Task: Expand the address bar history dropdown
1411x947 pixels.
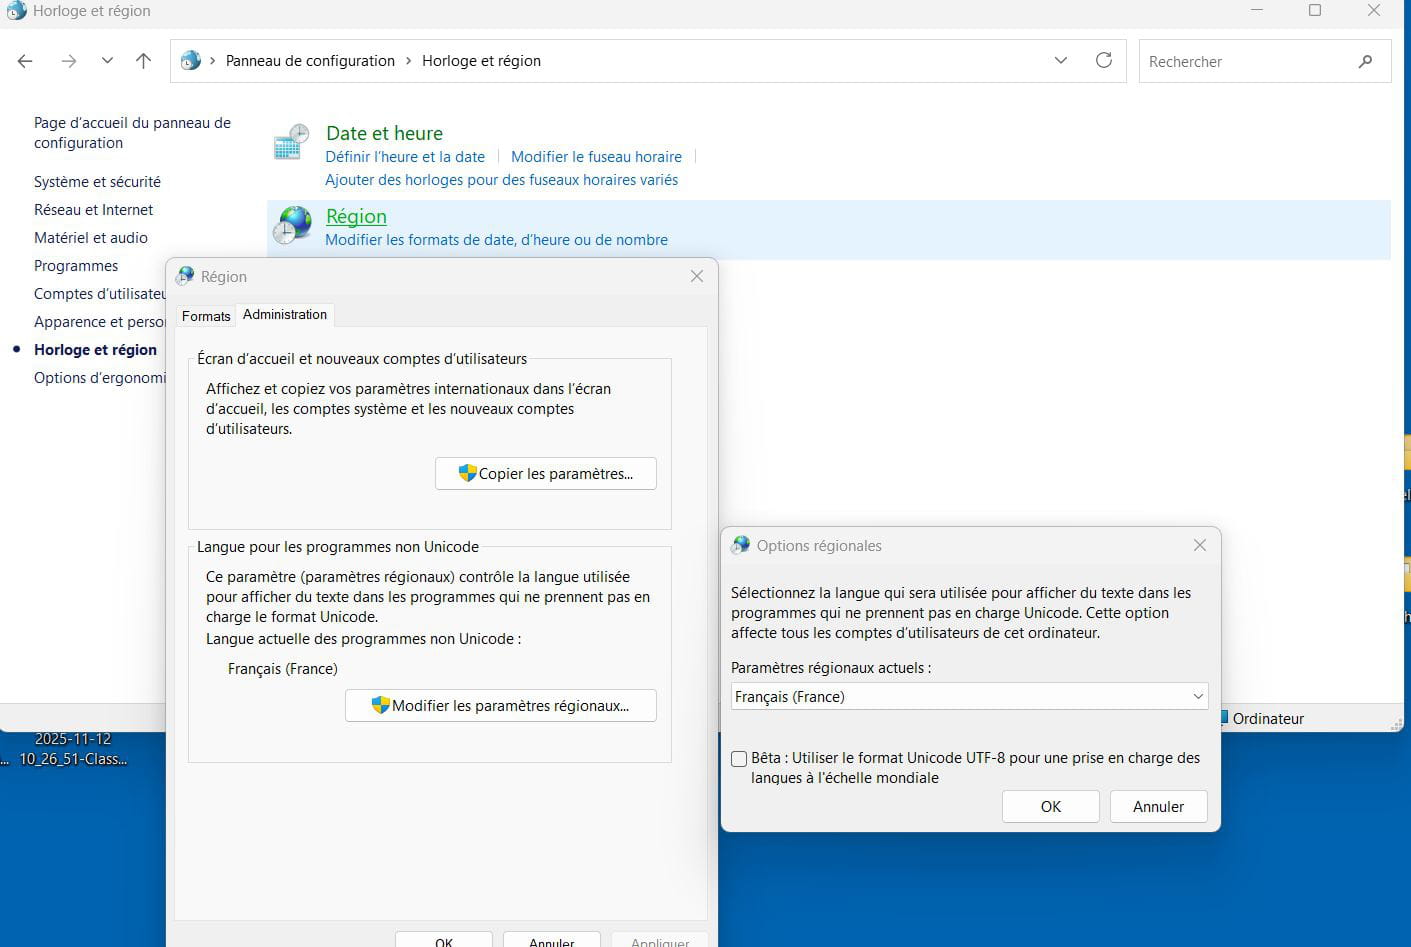Action: (x=1060, y=61)
